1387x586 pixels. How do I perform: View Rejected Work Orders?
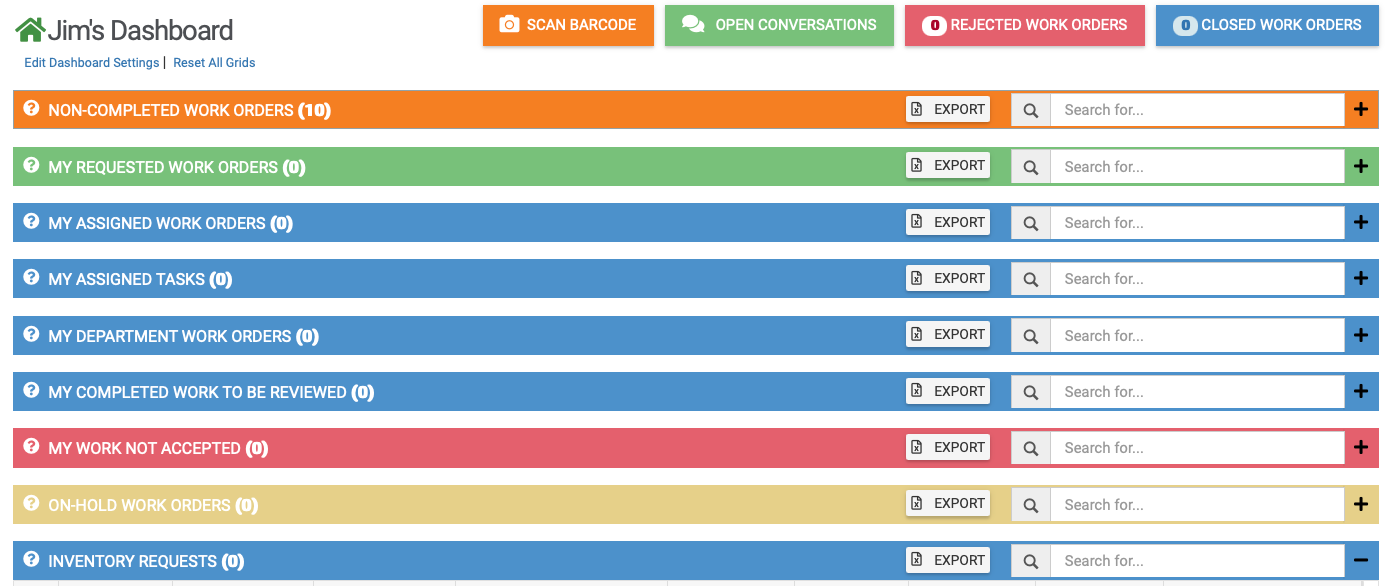1025,25
